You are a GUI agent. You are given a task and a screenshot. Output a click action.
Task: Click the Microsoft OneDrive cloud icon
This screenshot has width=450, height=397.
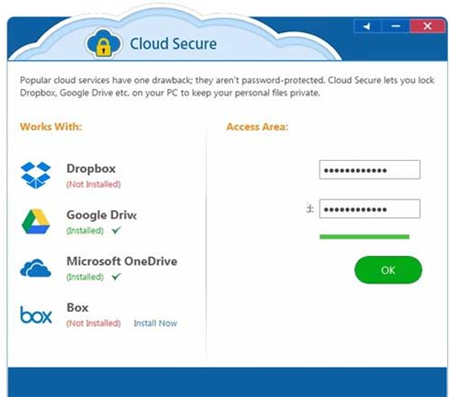(36, 268)
